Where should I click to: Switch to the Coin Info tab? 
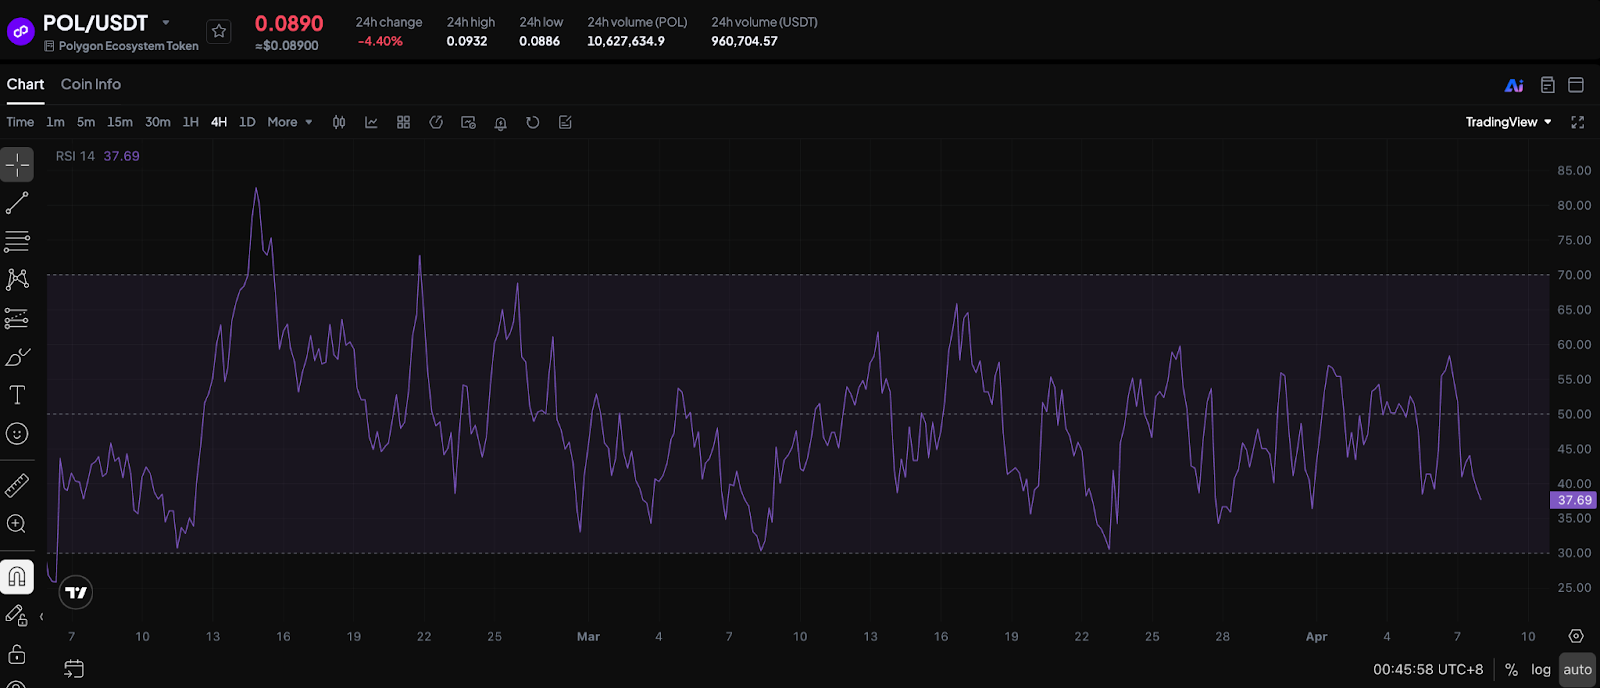point(90,84)
